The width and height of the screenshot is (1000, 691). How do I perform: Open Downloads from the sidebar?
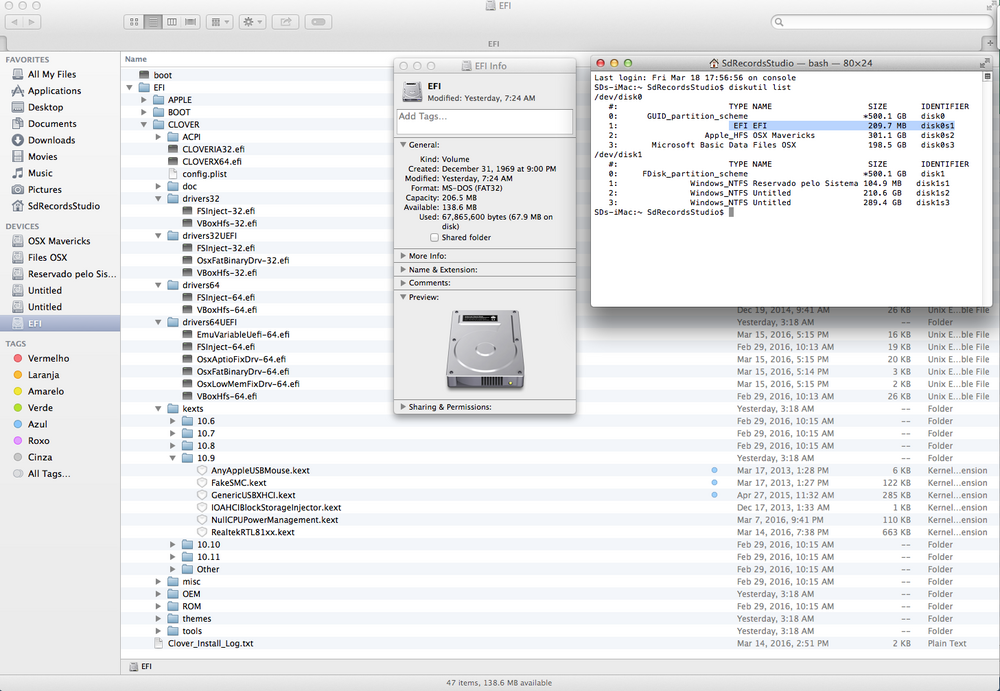click(51, 140)
